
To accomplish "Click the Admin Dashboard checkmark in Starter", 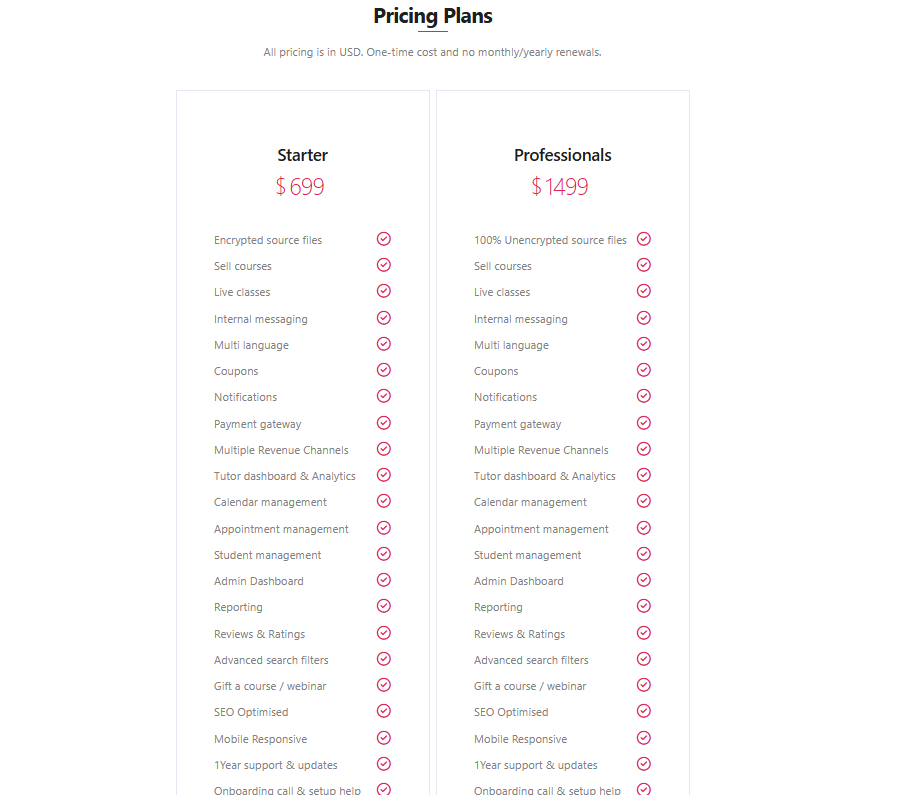I will 383,580.
